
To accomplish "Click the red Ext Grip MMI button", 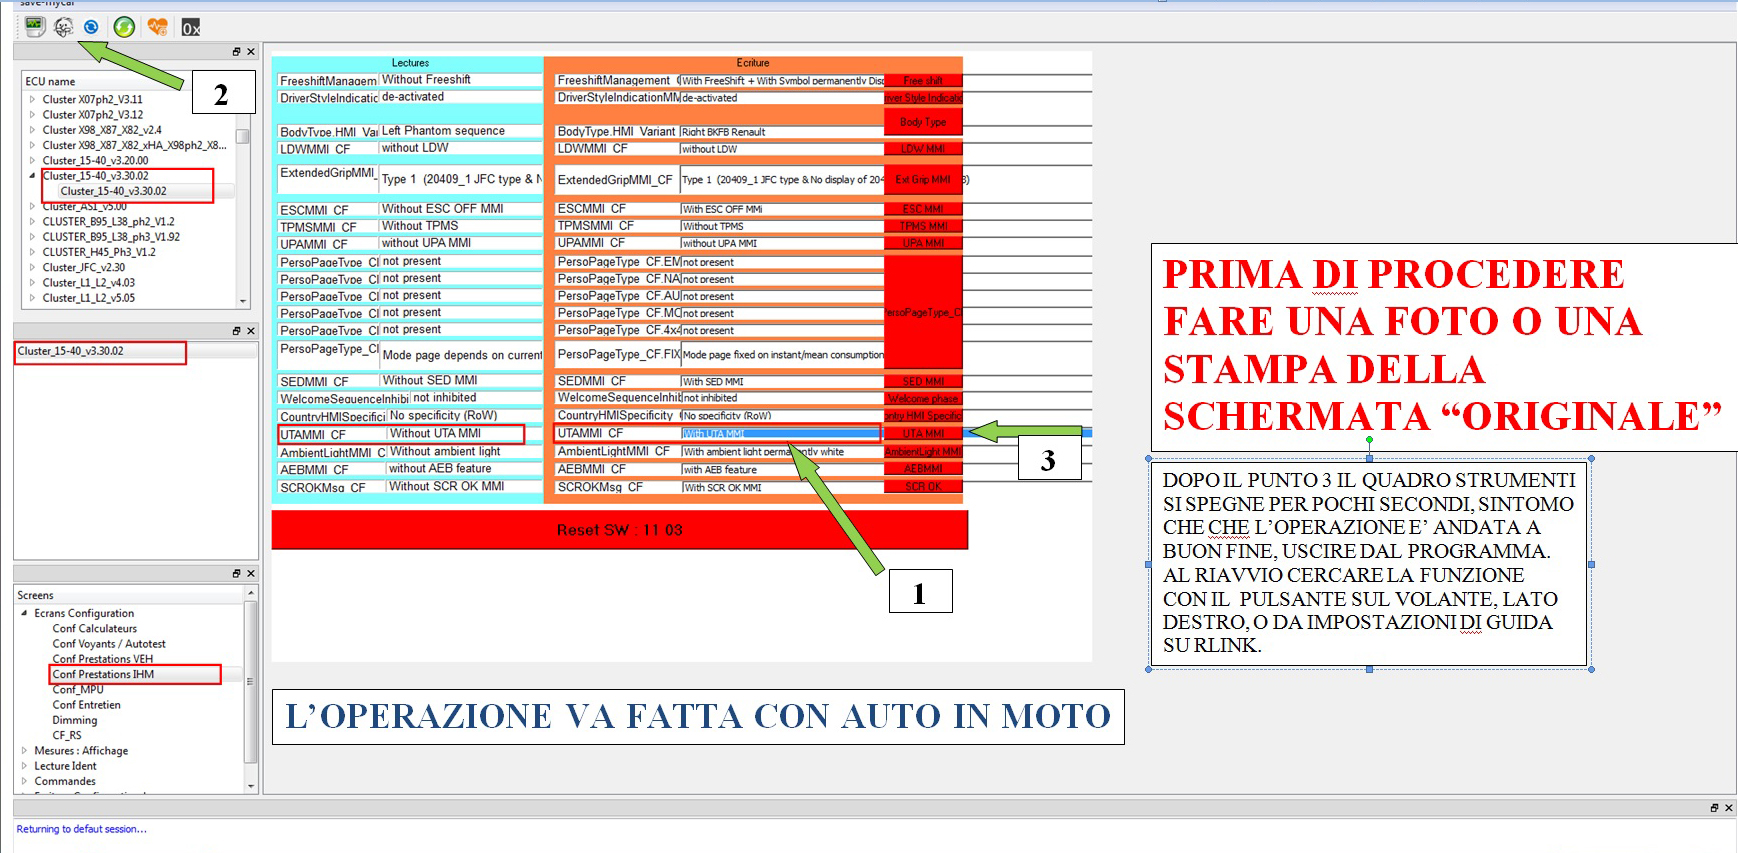I will [x=923, y=180].
